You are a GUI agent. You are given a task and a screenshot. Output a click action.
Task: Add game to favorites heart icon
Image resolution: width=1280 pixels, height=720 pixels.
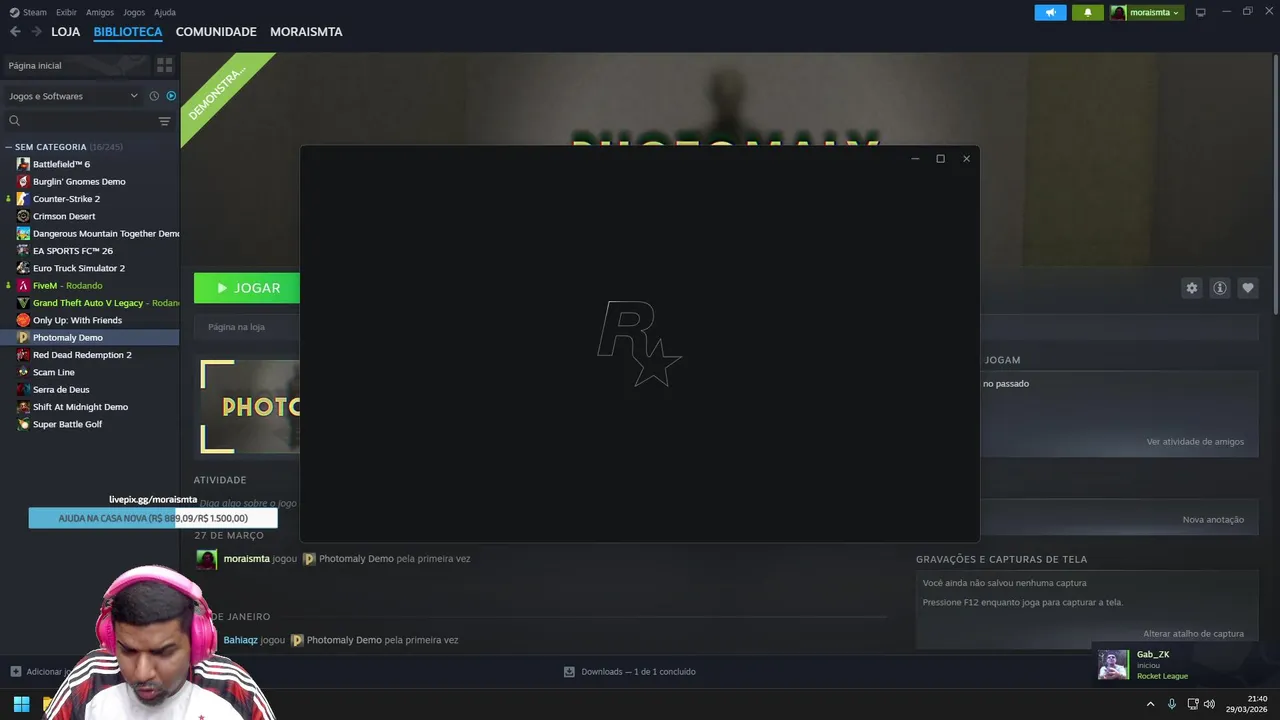tap(1248, 288)
